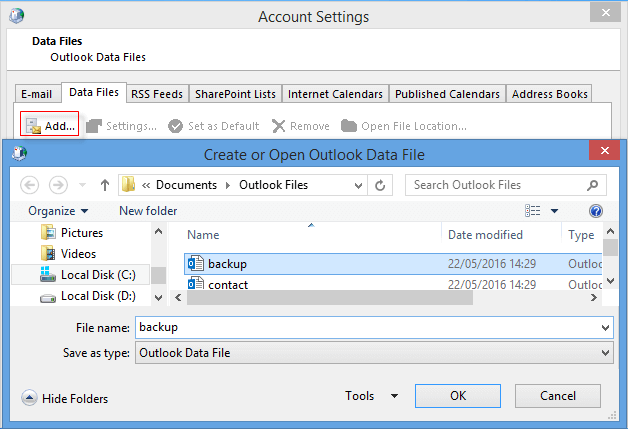The height and width of the screenshot is (429, 628).
Task: Click the Outlook Files breadcrumb
Action: [x=274, y=185]
